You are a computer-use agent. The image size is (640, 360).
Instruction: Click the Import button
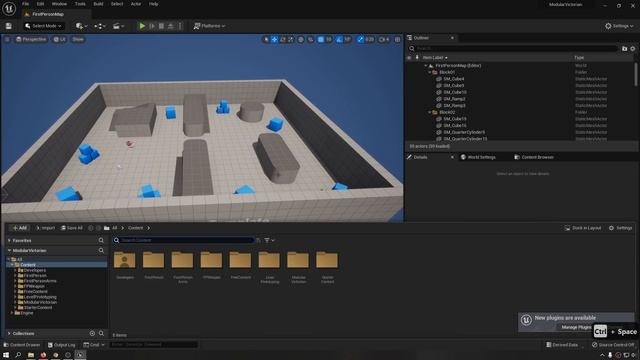45,228
